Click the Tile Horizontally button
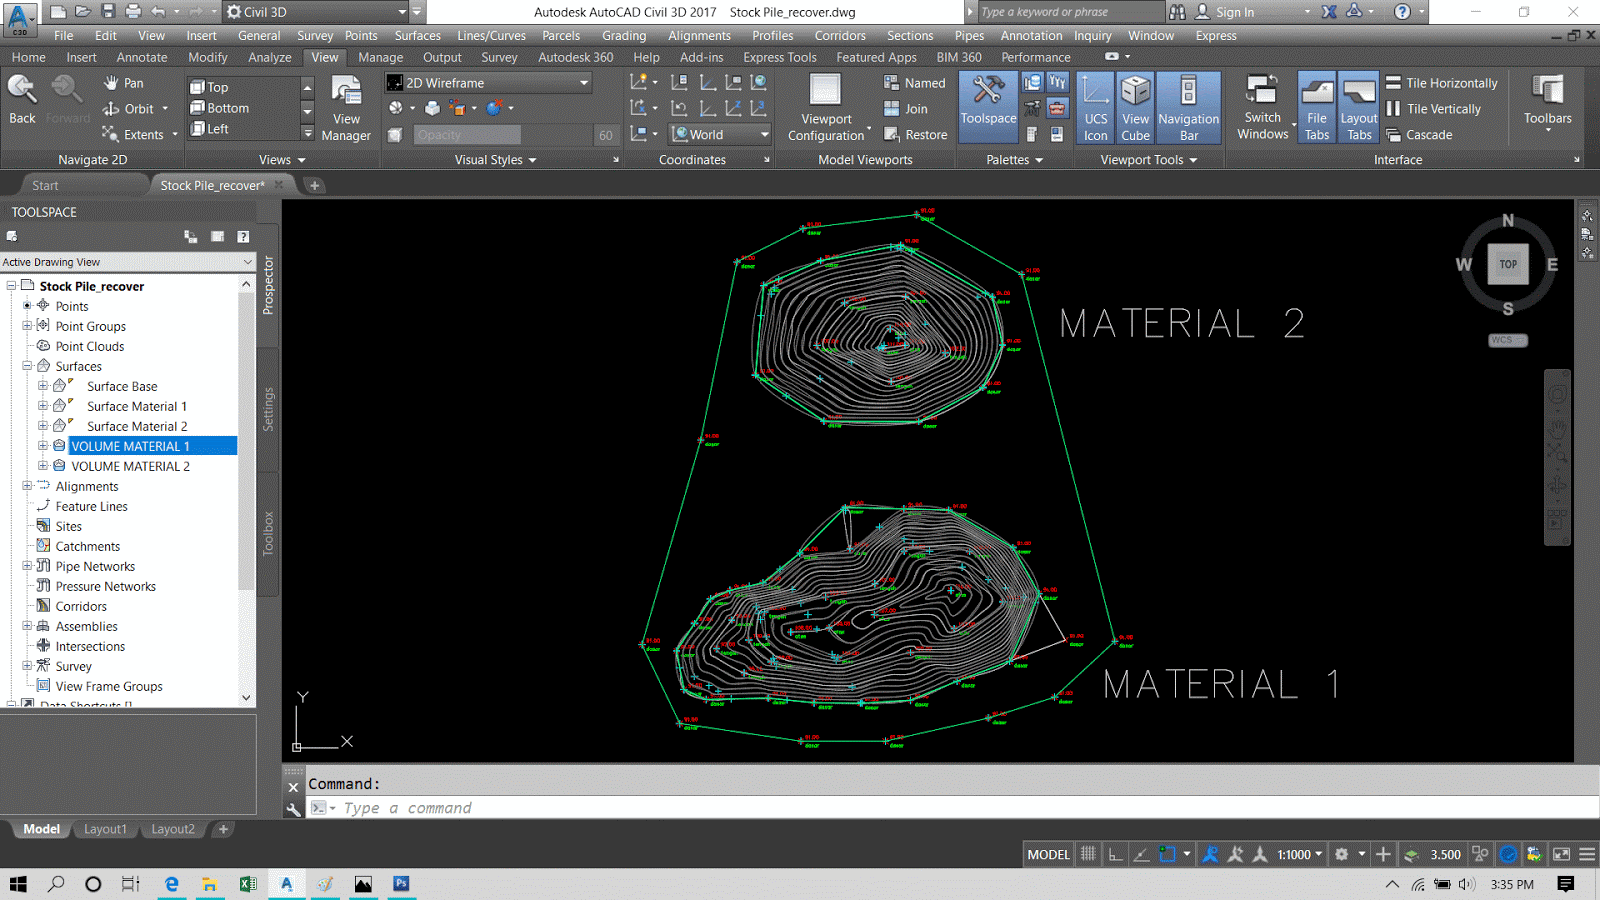 point(1441,83)
